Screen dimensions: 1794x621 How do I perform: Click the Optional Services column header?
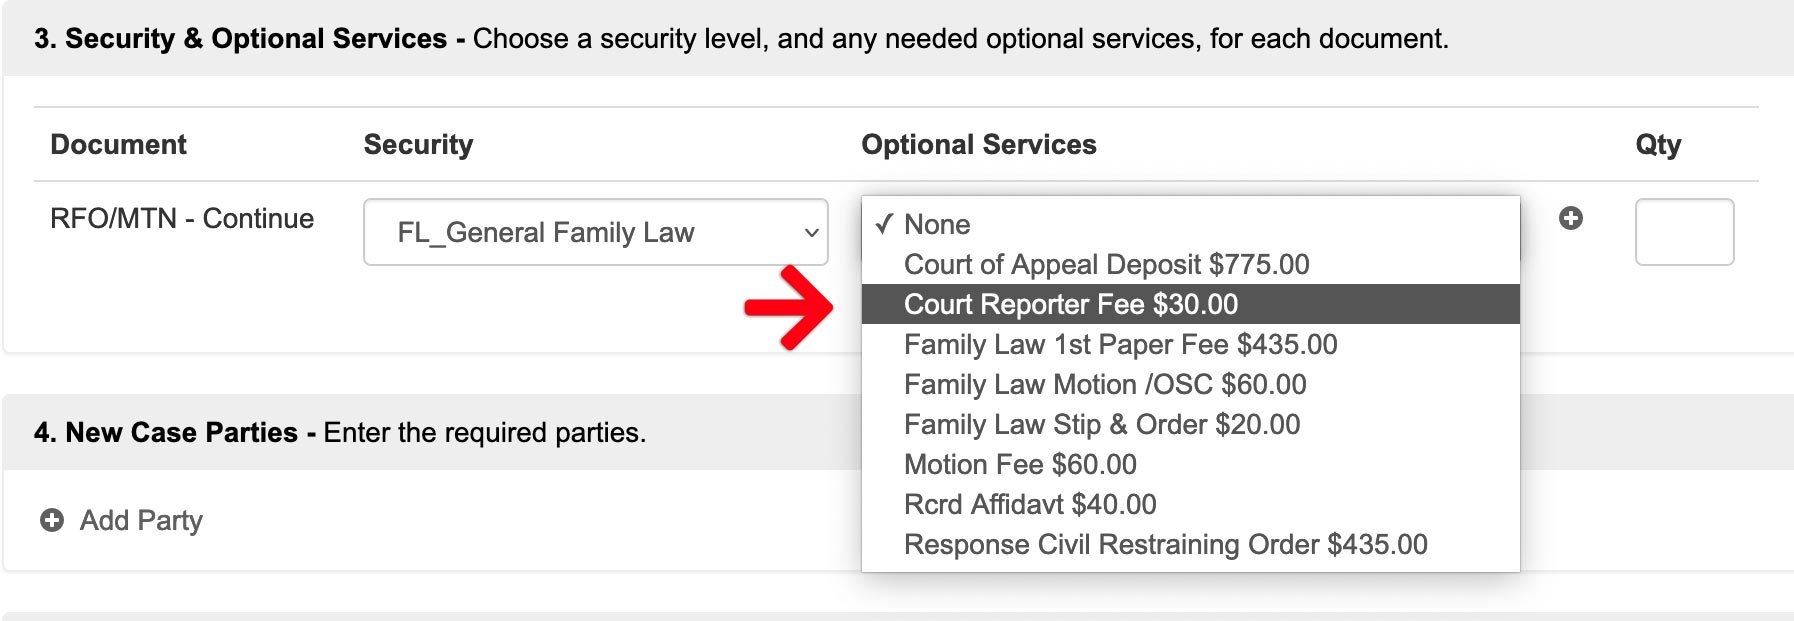click(979, 144)
